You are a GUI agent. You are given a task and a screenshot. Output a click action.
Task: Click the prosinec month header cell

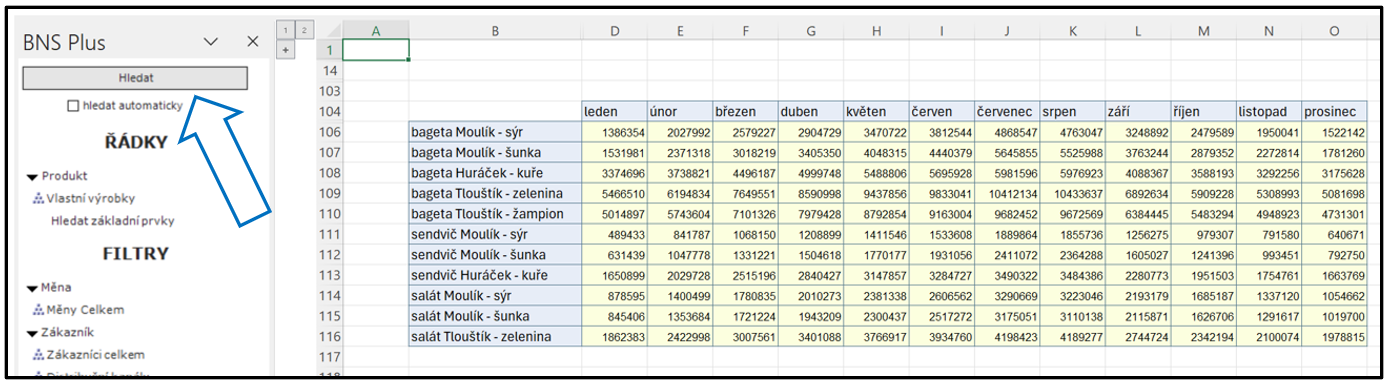click(1335, 112)
